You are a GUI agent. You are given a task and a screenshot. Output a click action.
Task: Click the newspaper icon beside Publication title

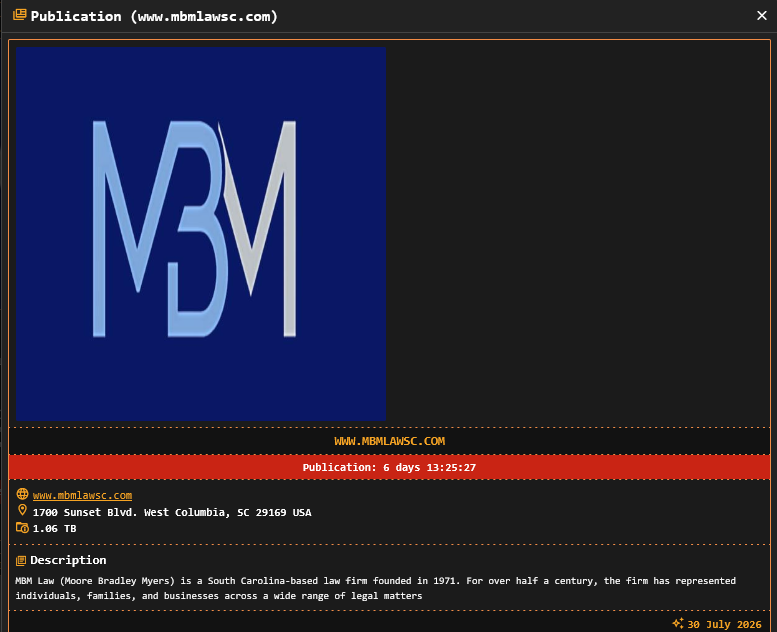click(19, 15)
